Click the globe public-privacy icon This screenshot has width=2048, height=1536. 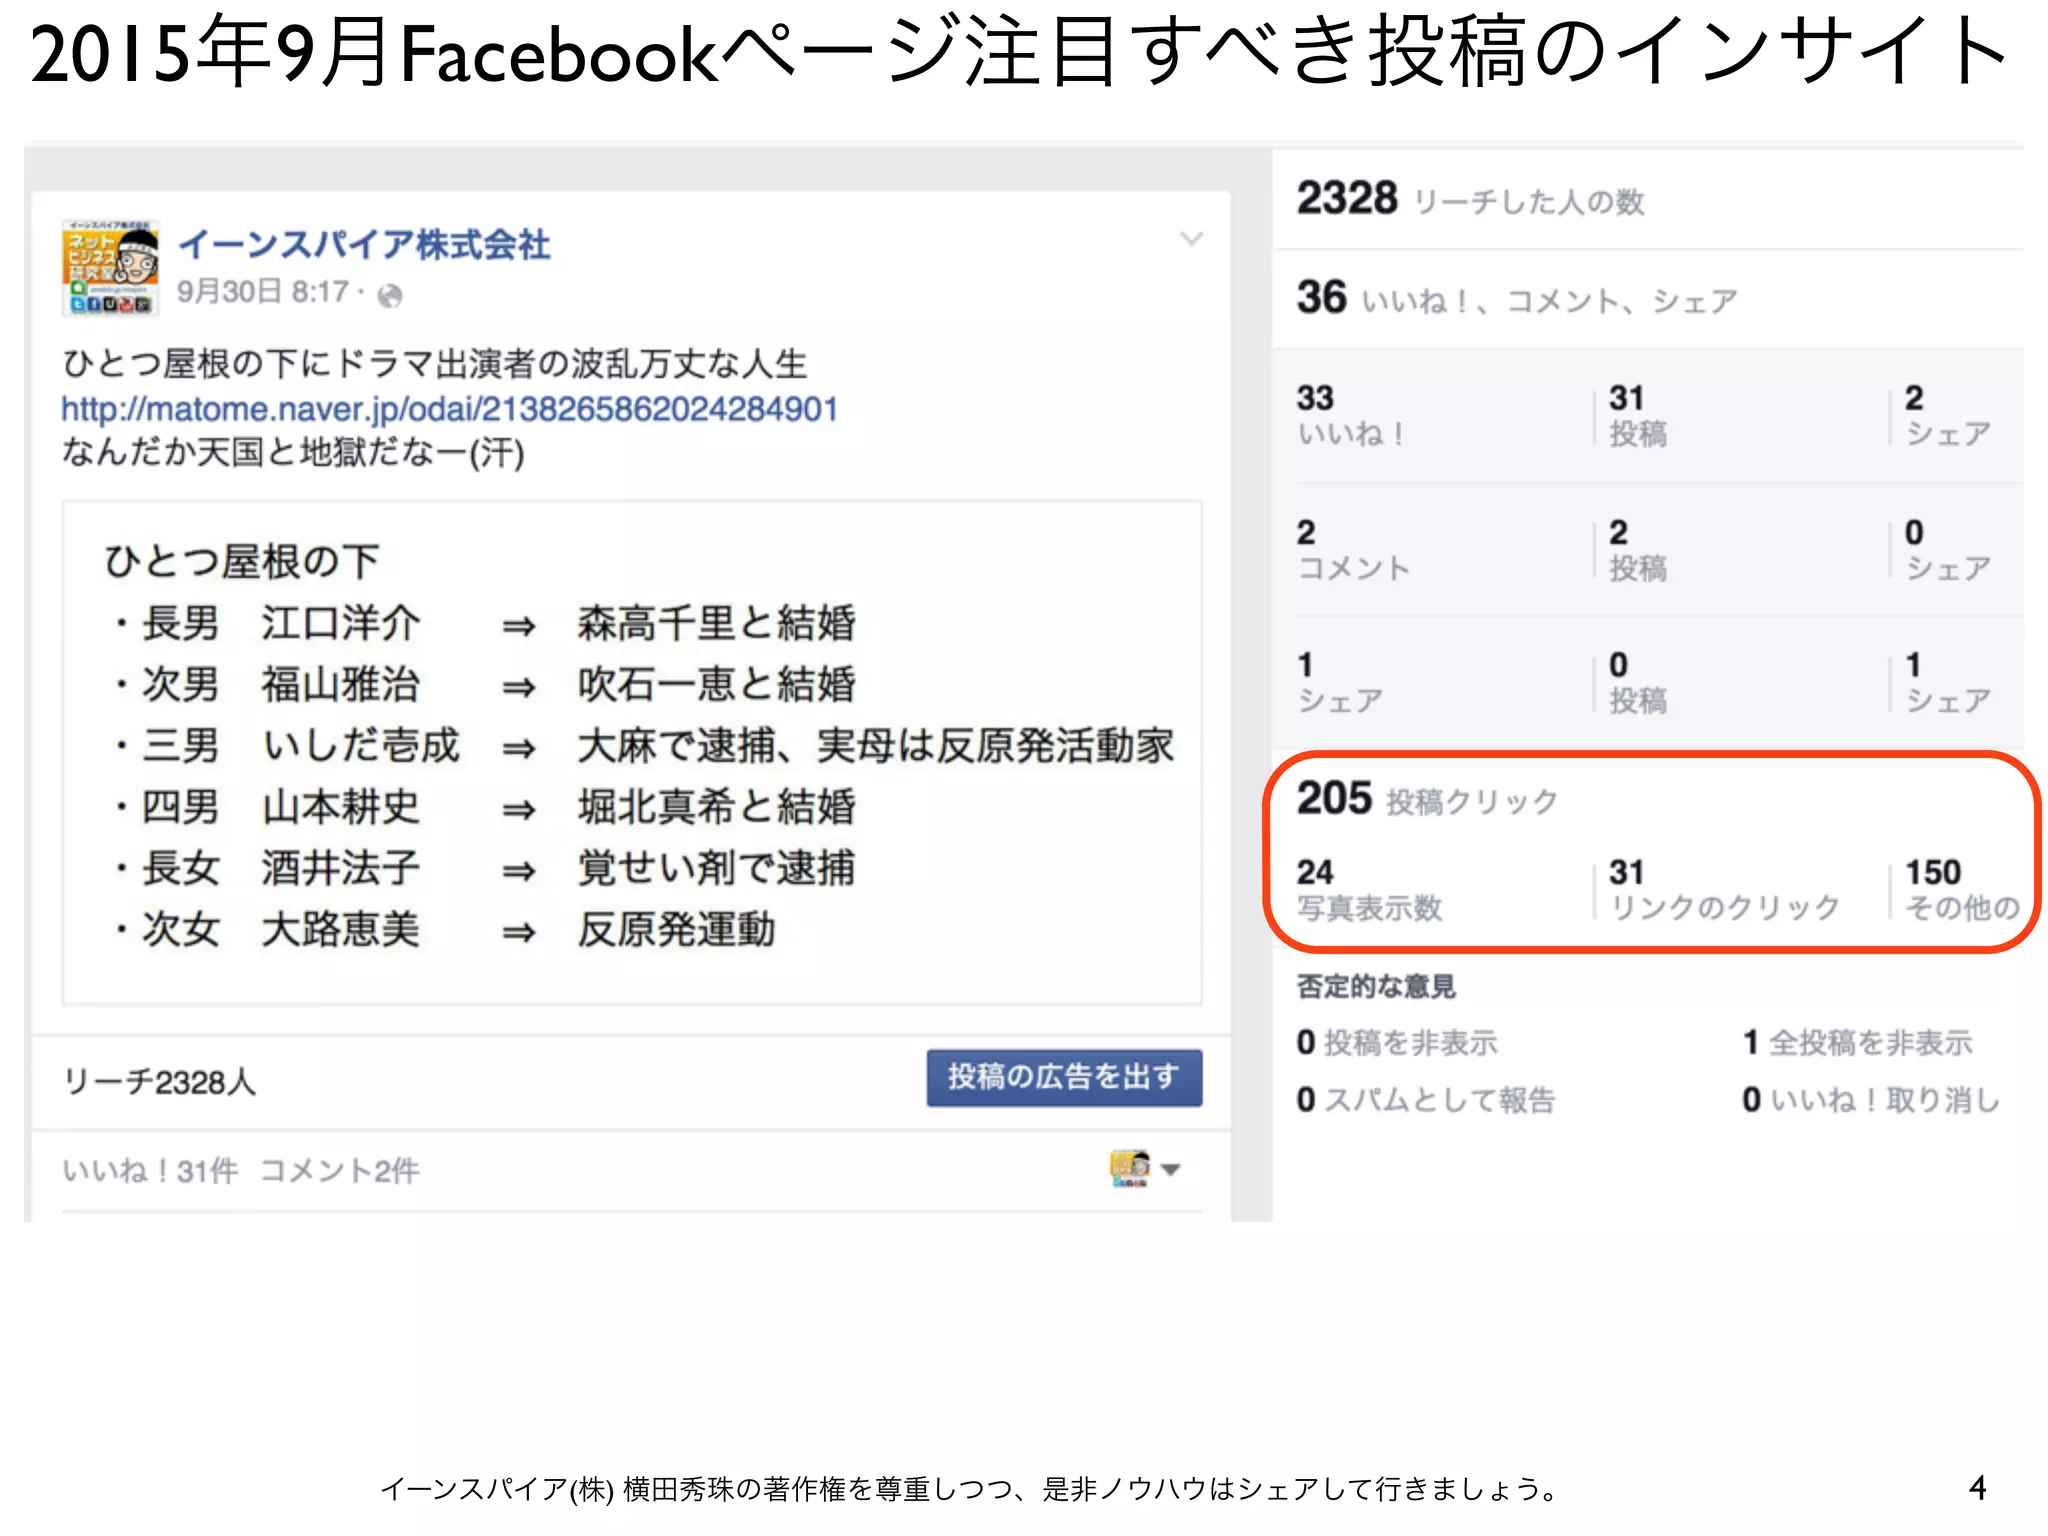pos(390,295)
